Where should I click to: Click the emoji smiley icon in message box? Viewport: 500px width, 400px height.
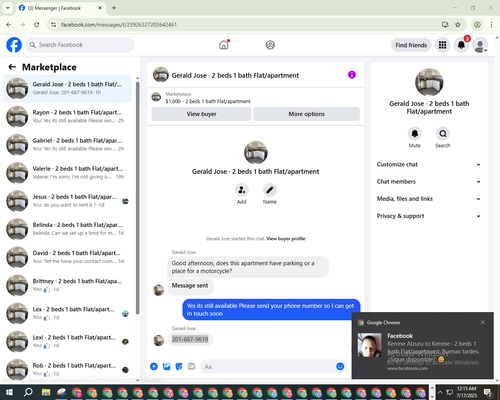[x=340, y=366]
